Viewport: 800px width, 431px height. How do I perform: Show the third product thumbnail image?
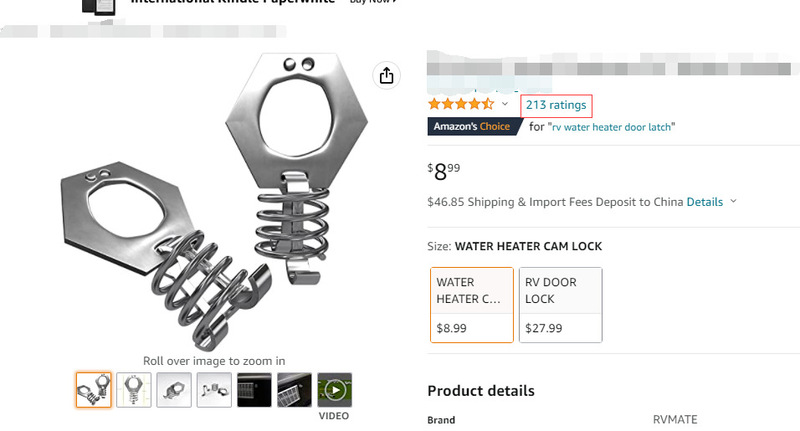(x=174, y=389)
